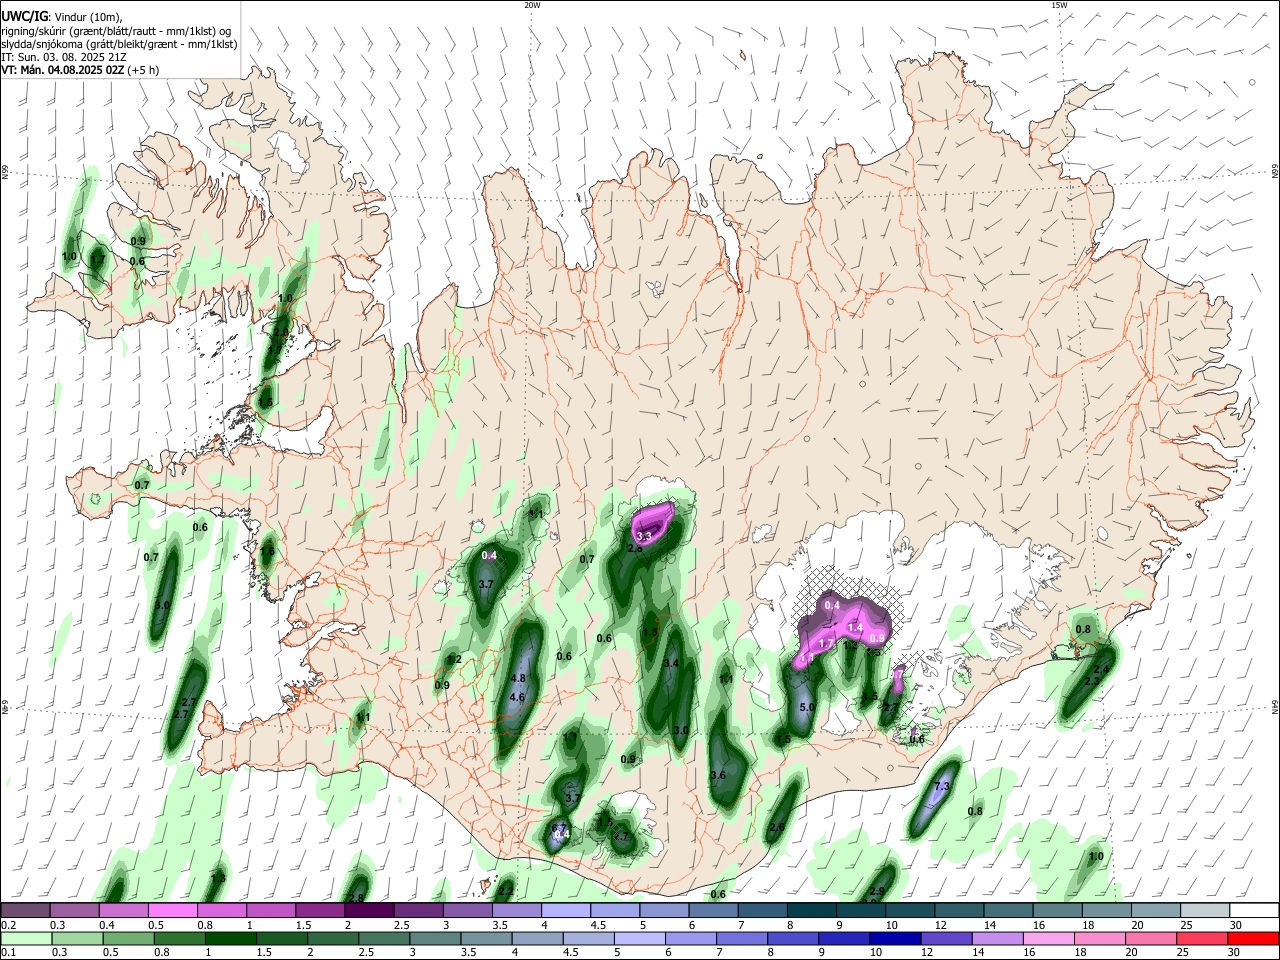Click the slydda/snjókoma description line
This screenshot has height=960, width=1280.
119,44
